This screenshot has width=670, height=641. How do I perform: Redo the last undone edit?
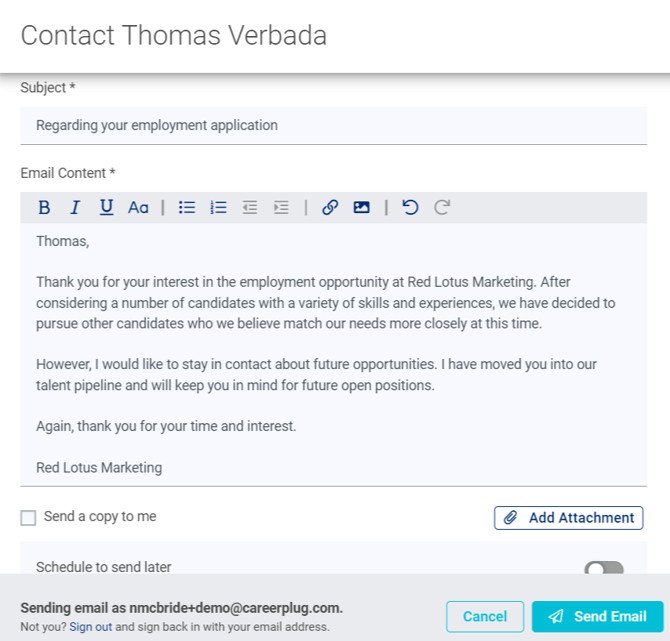[x=442, y=208]
